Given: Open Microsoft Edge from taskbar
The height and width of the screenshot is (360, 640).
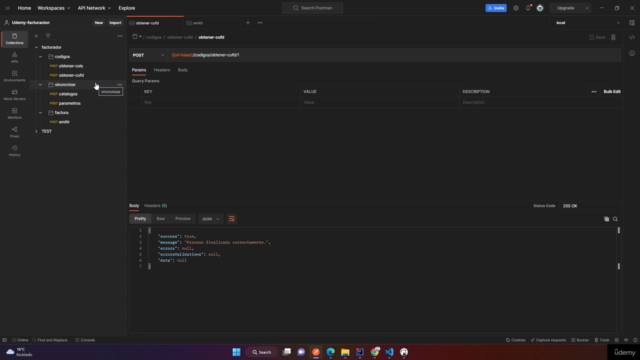Looking at the screenshot, I should 331,352.
